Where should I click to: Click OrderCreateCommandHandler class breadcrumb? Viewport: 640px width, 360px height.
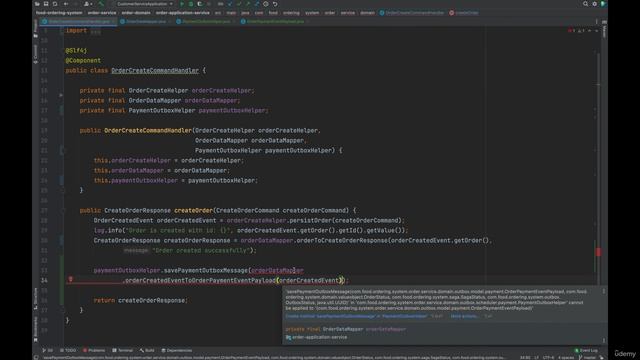pyautogui.click(x=411, y=13)
